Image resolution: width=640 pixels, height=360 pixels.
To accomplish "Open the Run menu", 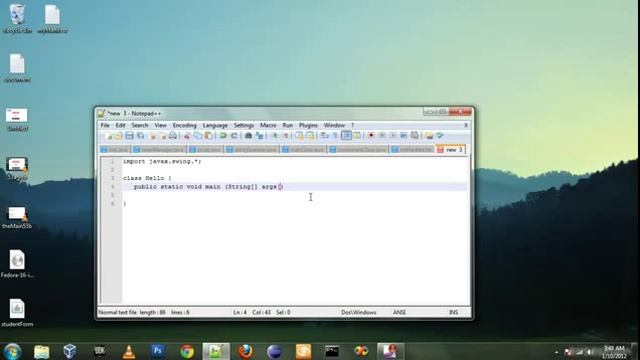I will coord(288,125).
